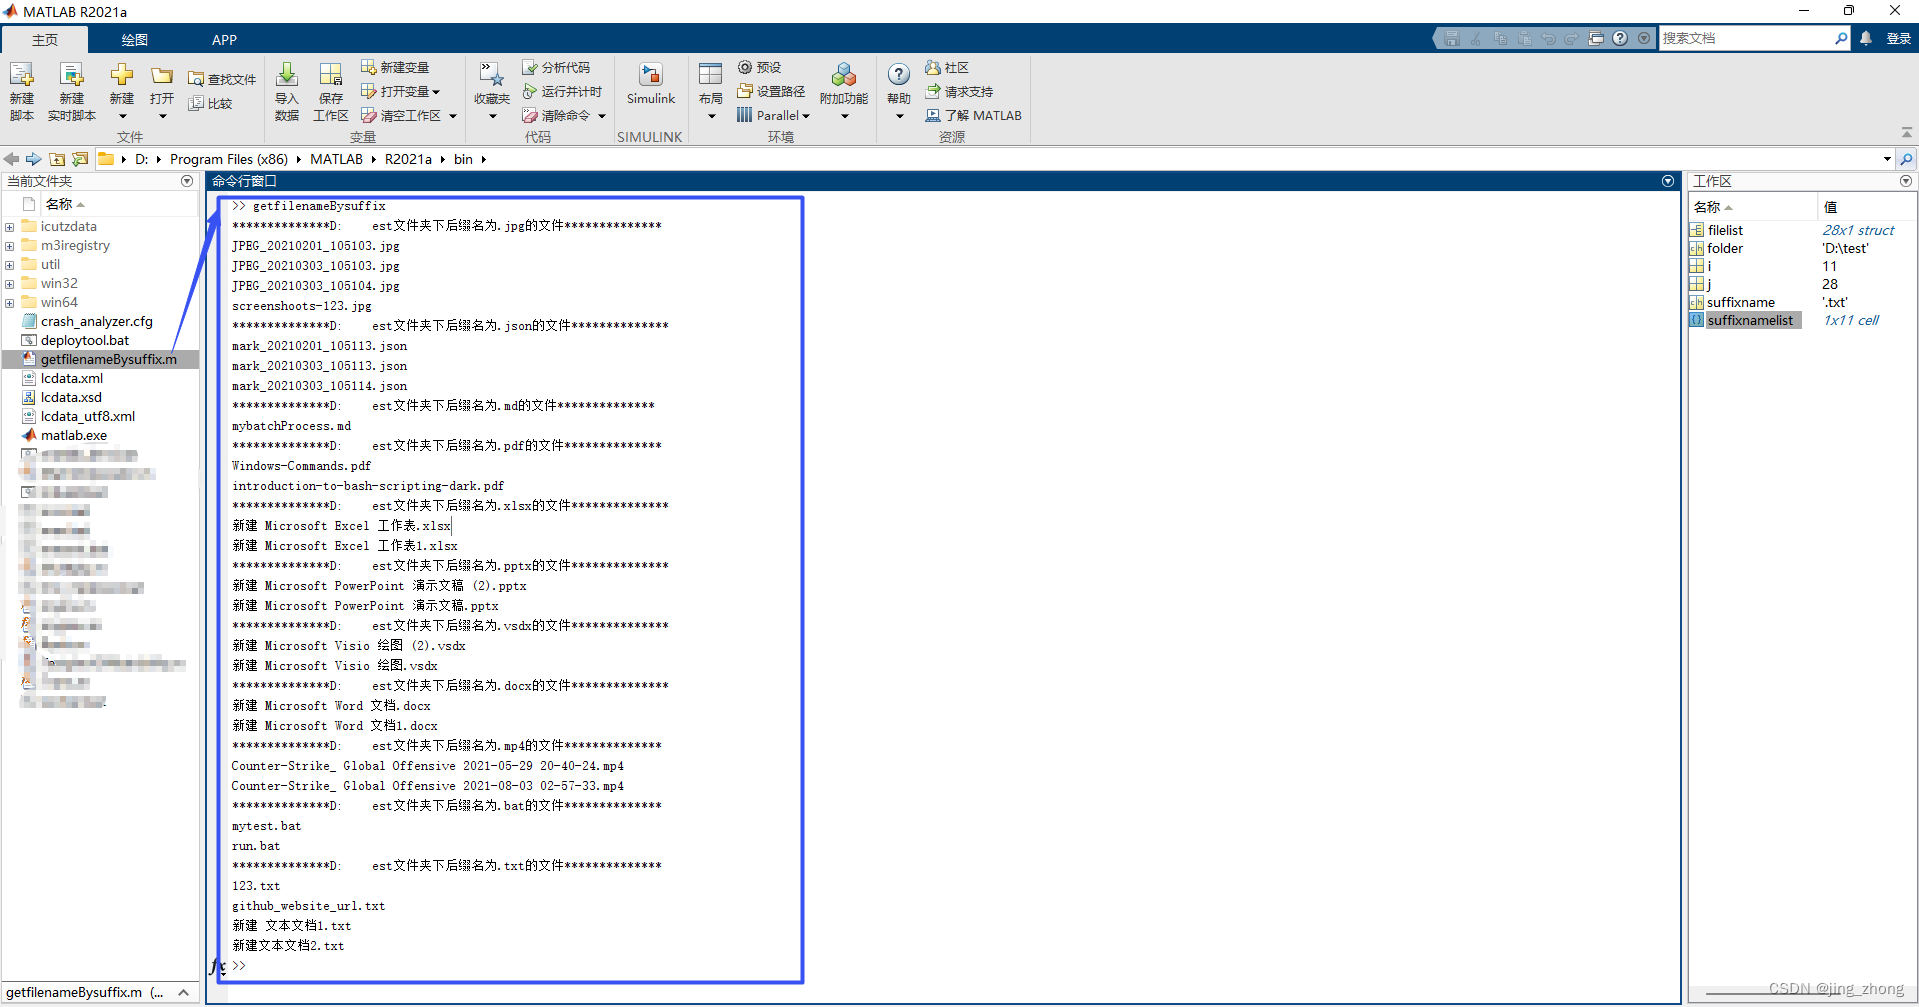The width and height of the screenshot is (1919, 1007).
Task: Switch to the Home (主页) tab
Action: (45, 39)
